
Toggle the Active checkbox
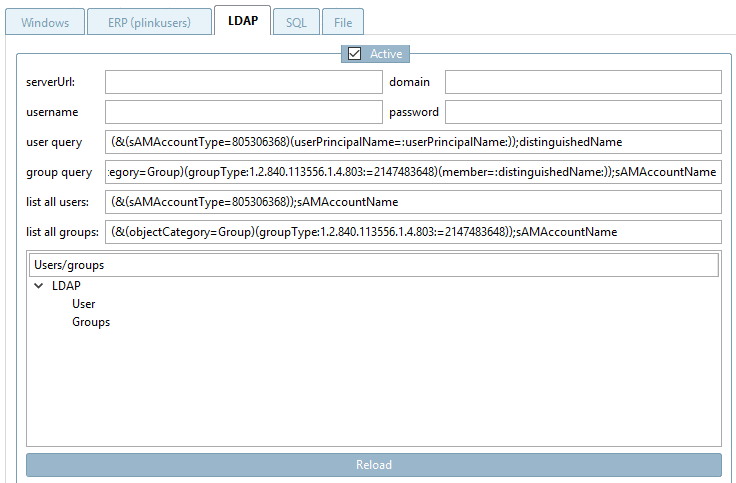coord(354,54)
